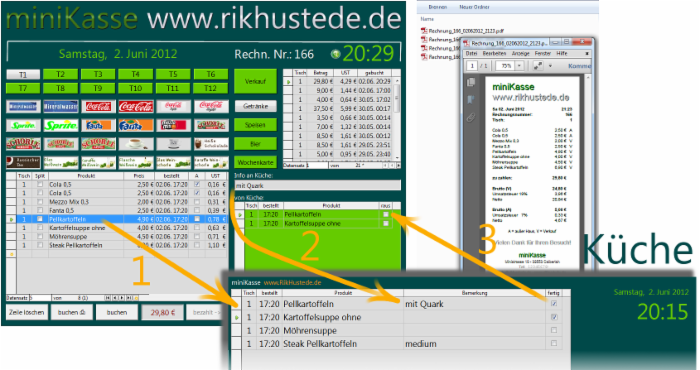Check the raus box for Pellkartoffeln
The height and width of the screenshot is (370, 700).
[x=386, y=215]
